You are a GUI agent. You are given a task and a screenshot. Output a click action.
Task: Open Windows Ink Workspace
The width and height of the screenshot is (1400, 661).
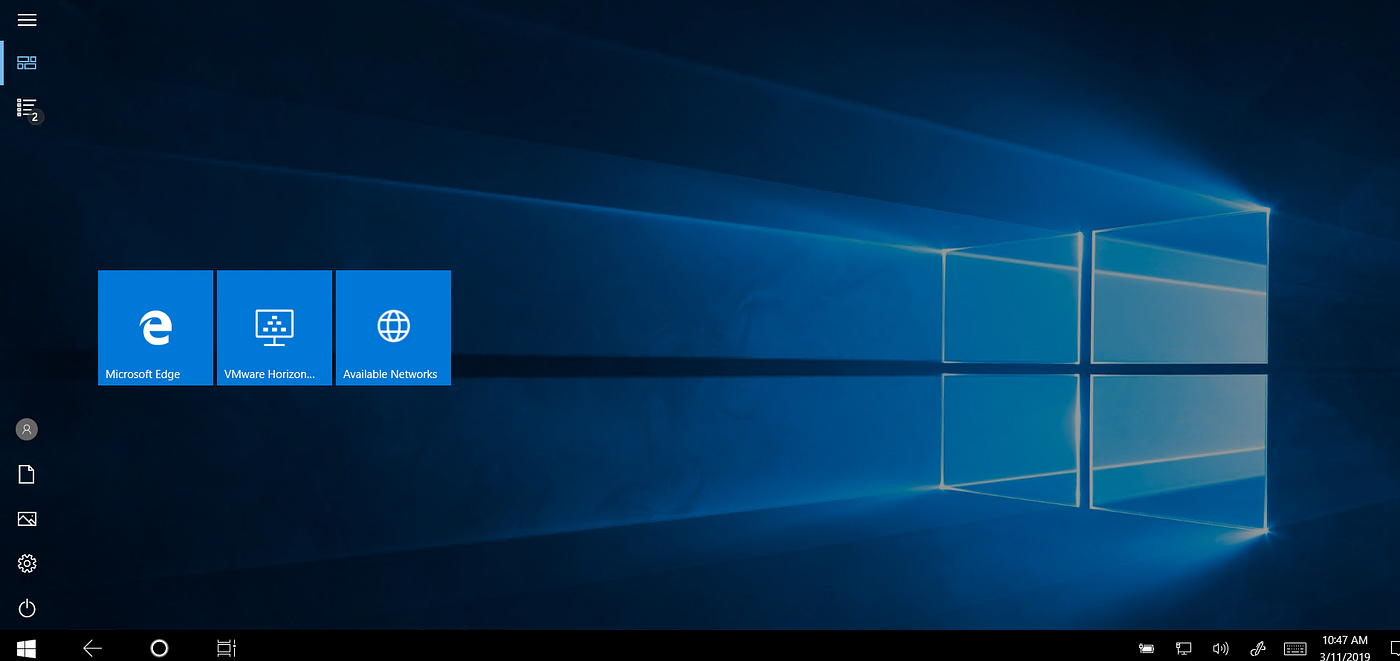1257,647
